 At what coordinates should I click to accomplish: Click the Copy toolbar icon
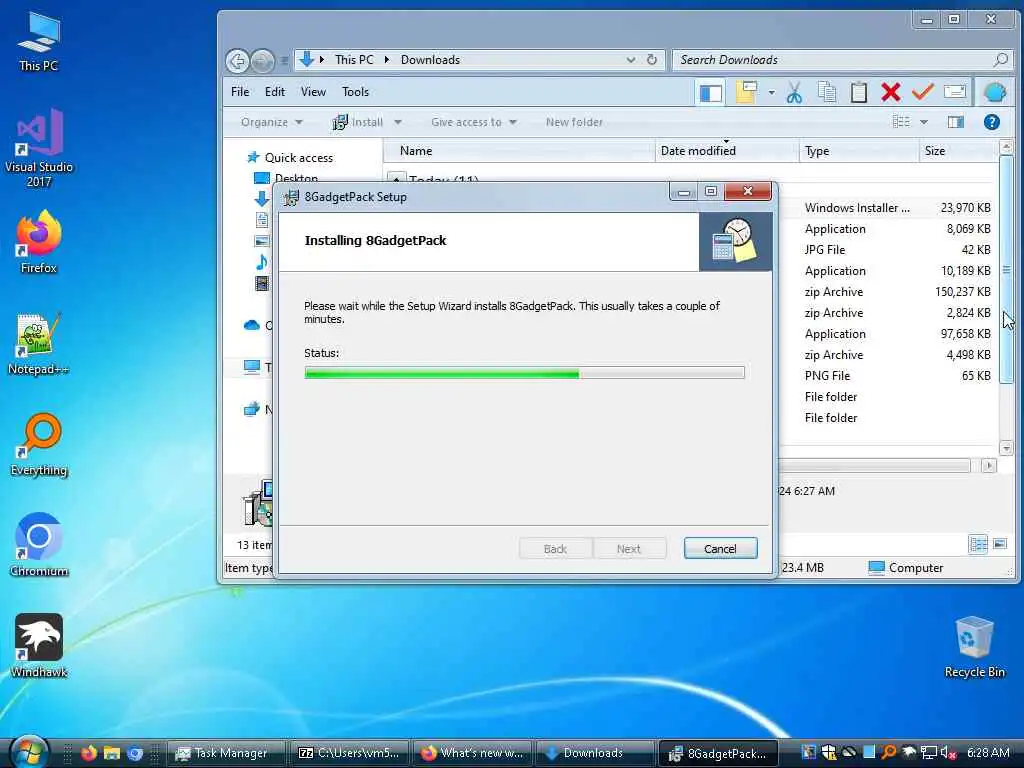[x=827, y=93]
